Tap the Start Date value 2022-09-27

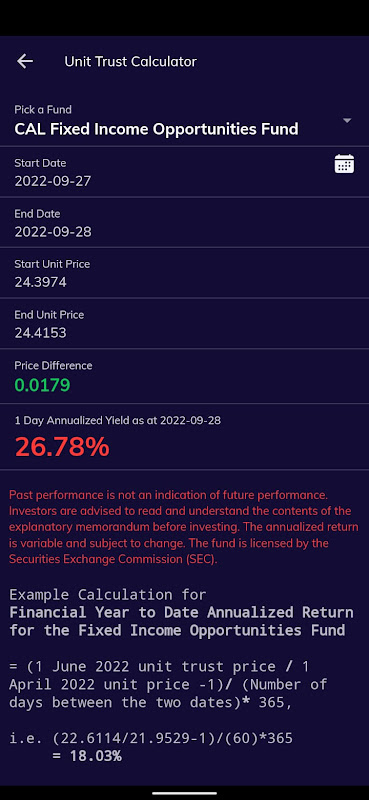[x=53, y=181]
